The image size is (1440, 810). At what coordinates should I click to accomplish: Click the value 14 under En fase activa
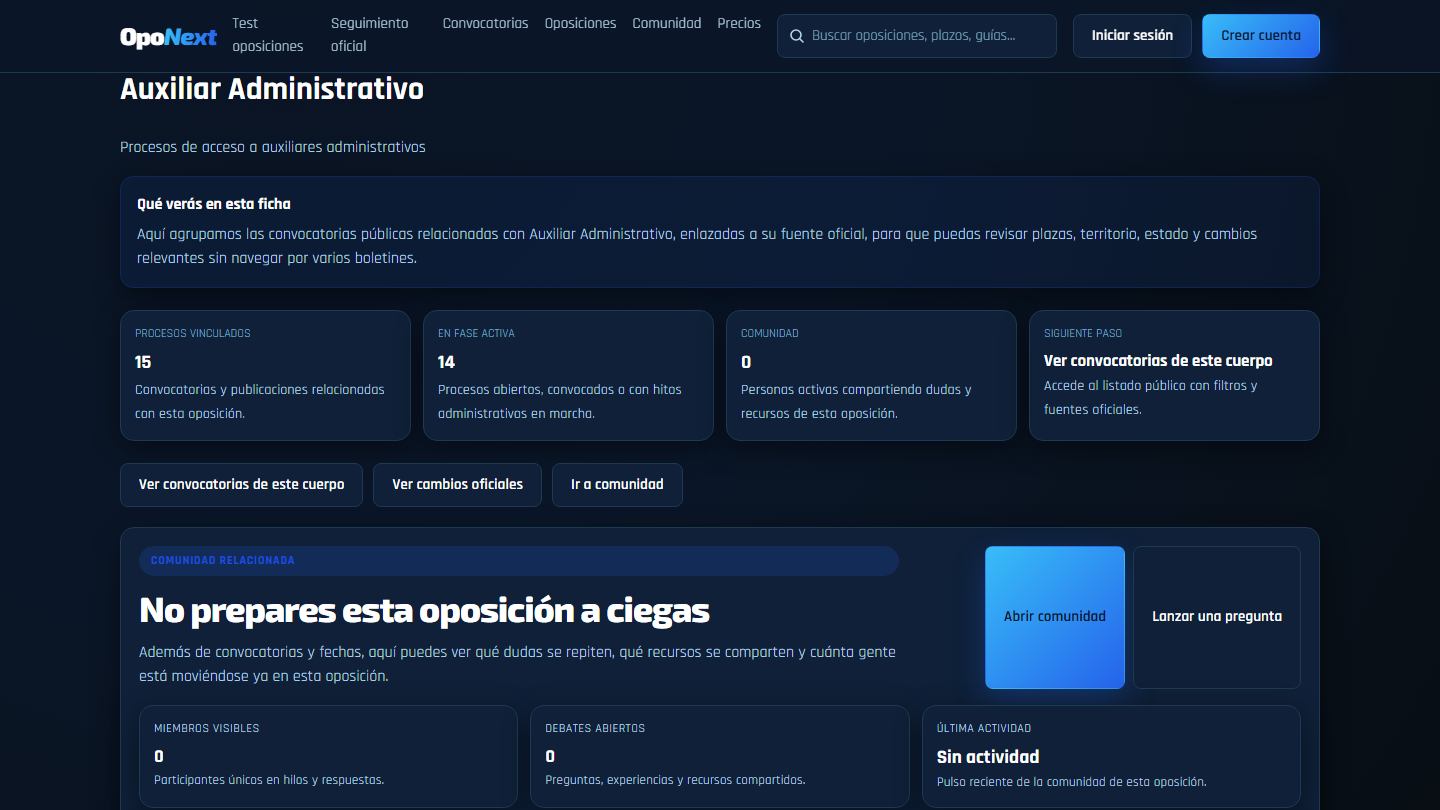[x=446, y=362]
